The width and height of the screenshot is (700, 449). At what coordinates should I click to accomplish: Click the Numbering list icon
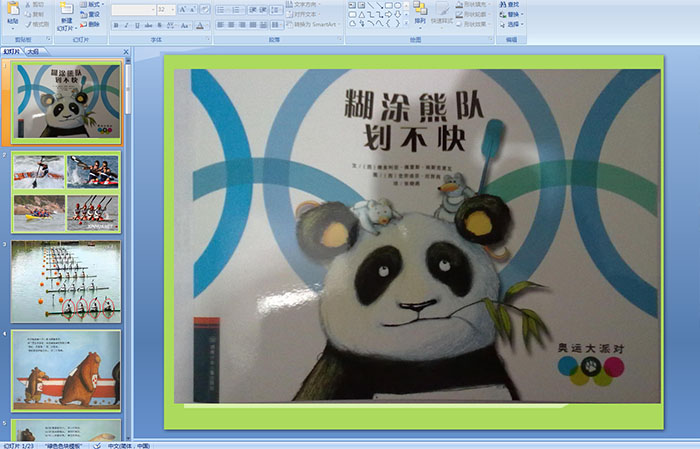coord(237,9)
